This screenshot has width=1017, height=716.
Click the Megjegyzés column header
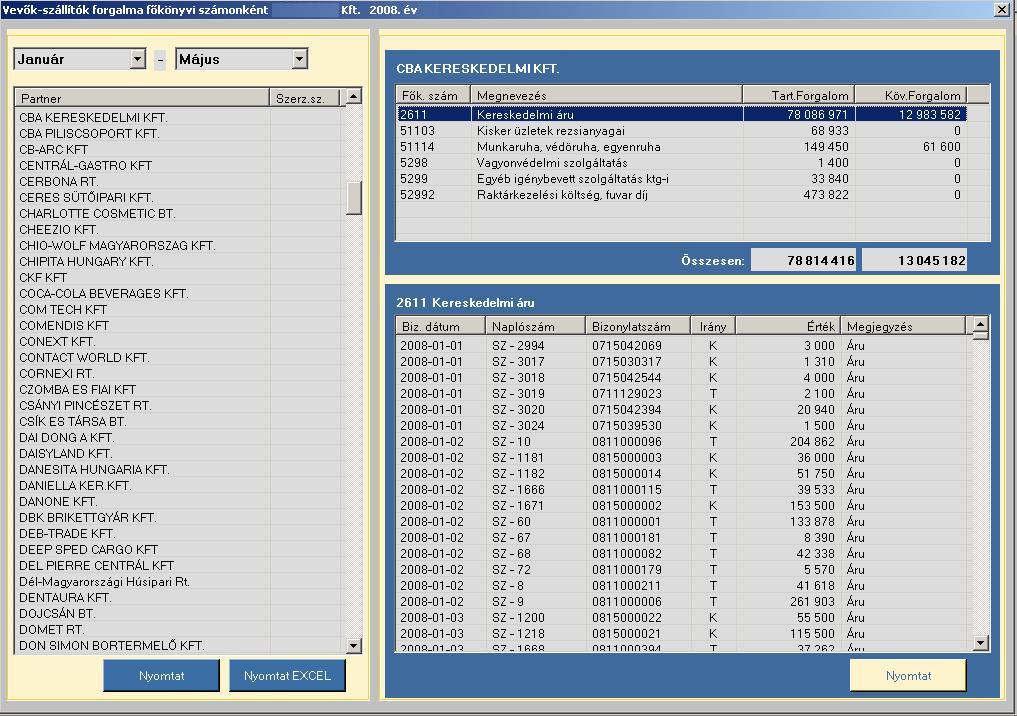click(x=903, y=326)
